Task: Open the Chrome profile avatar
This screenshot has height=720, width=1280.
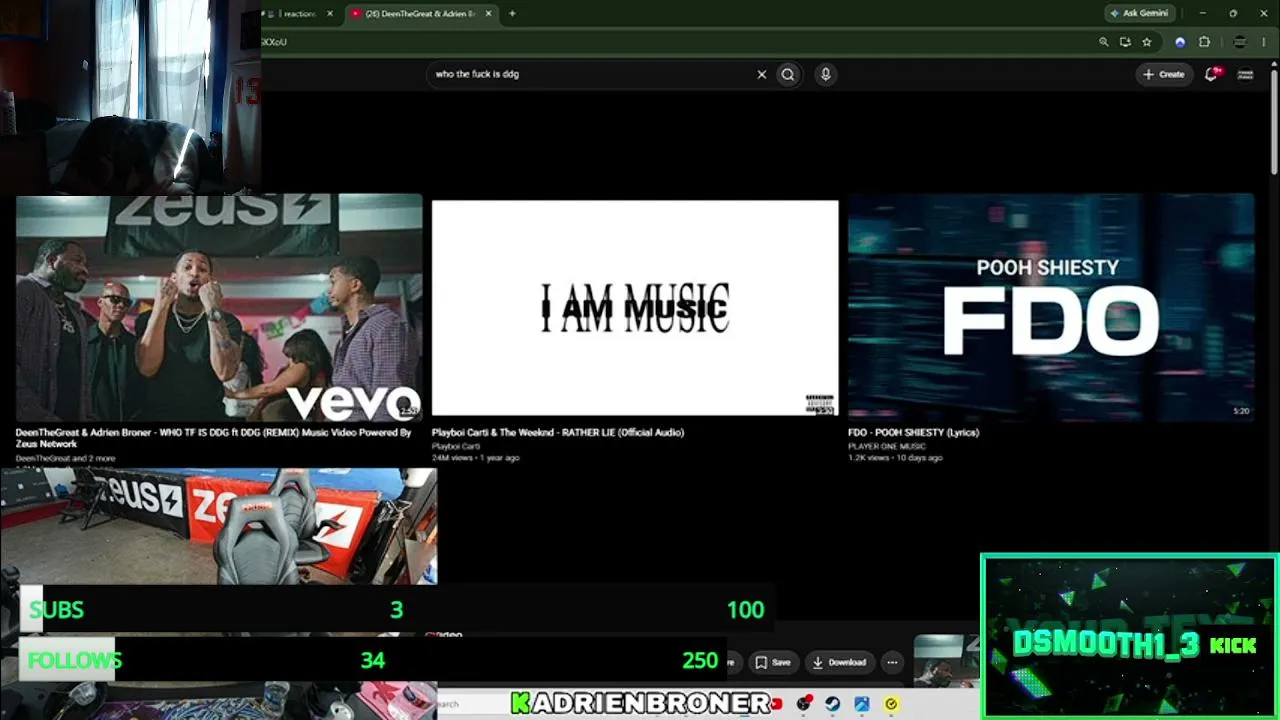Action: [1240, 42]
